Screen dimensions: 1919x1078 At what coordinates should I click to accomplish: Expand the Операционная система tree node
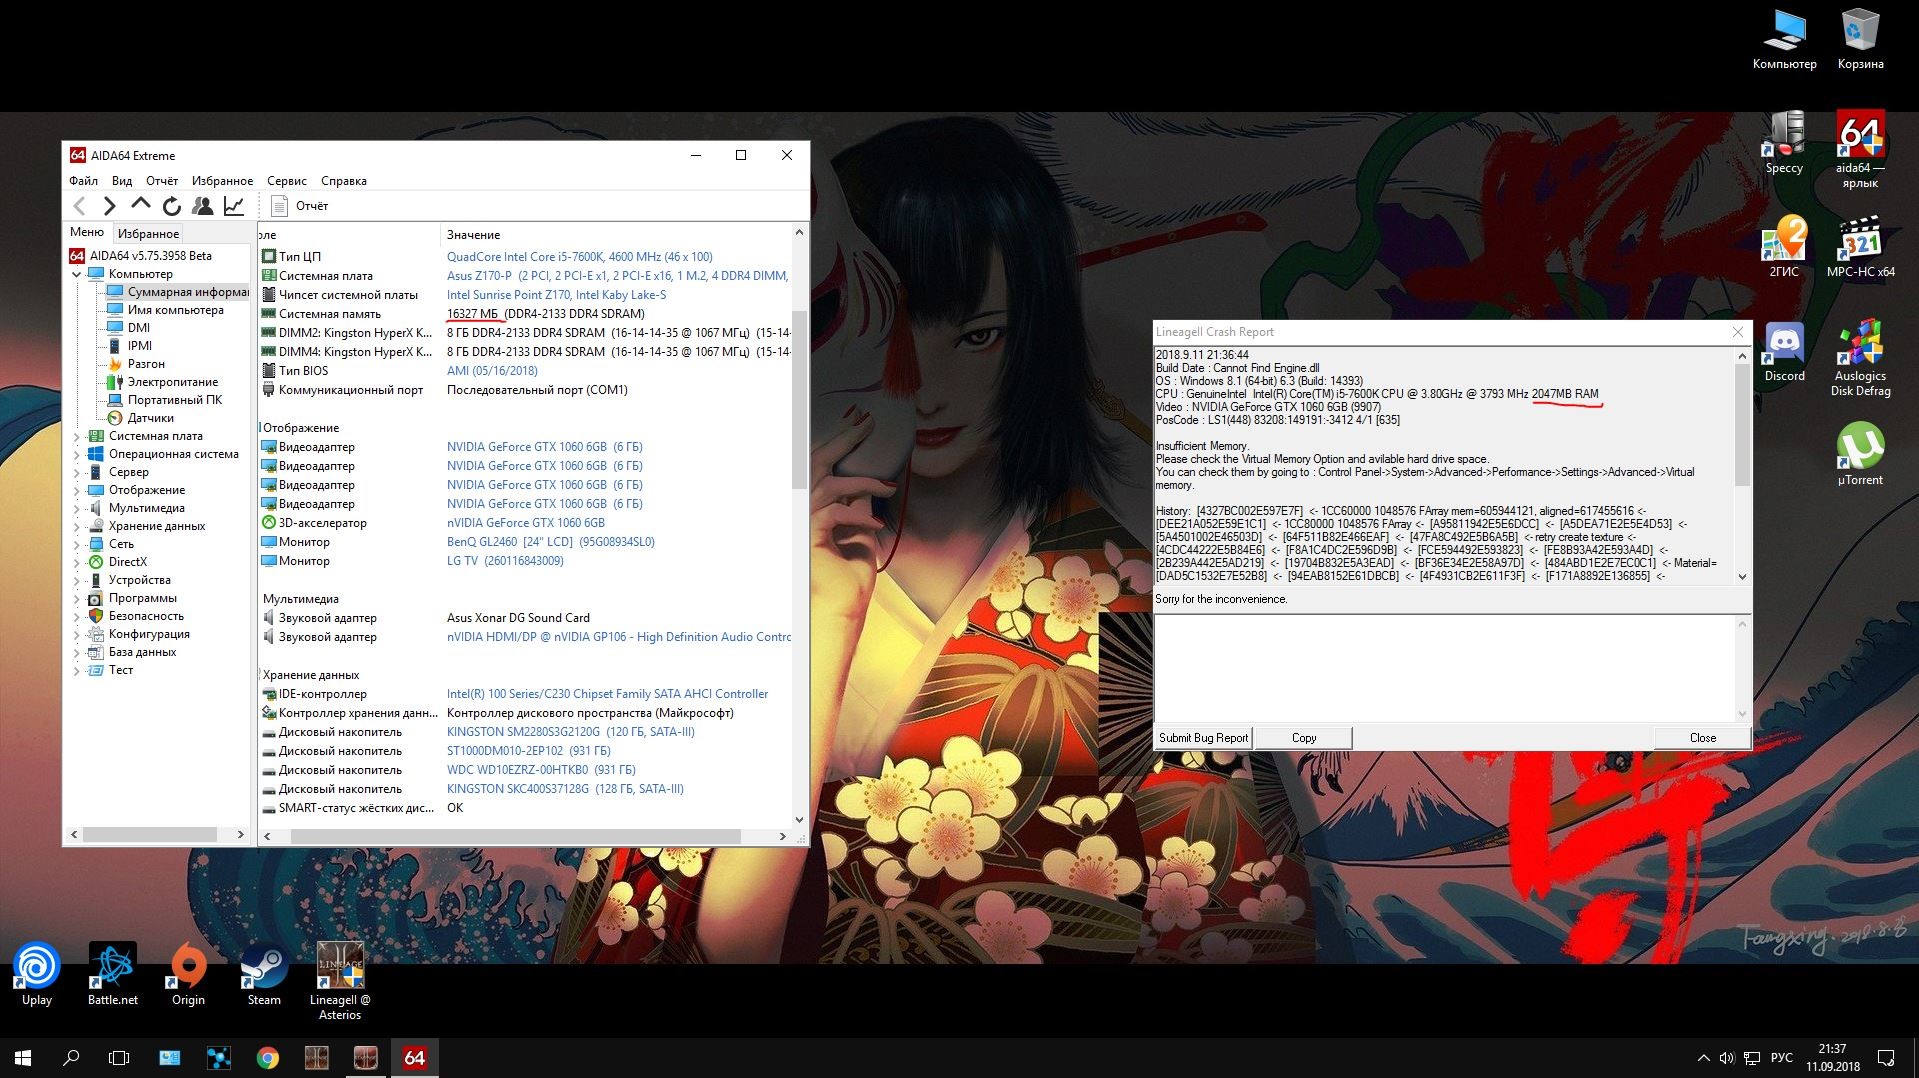click(x=77, y=454)
